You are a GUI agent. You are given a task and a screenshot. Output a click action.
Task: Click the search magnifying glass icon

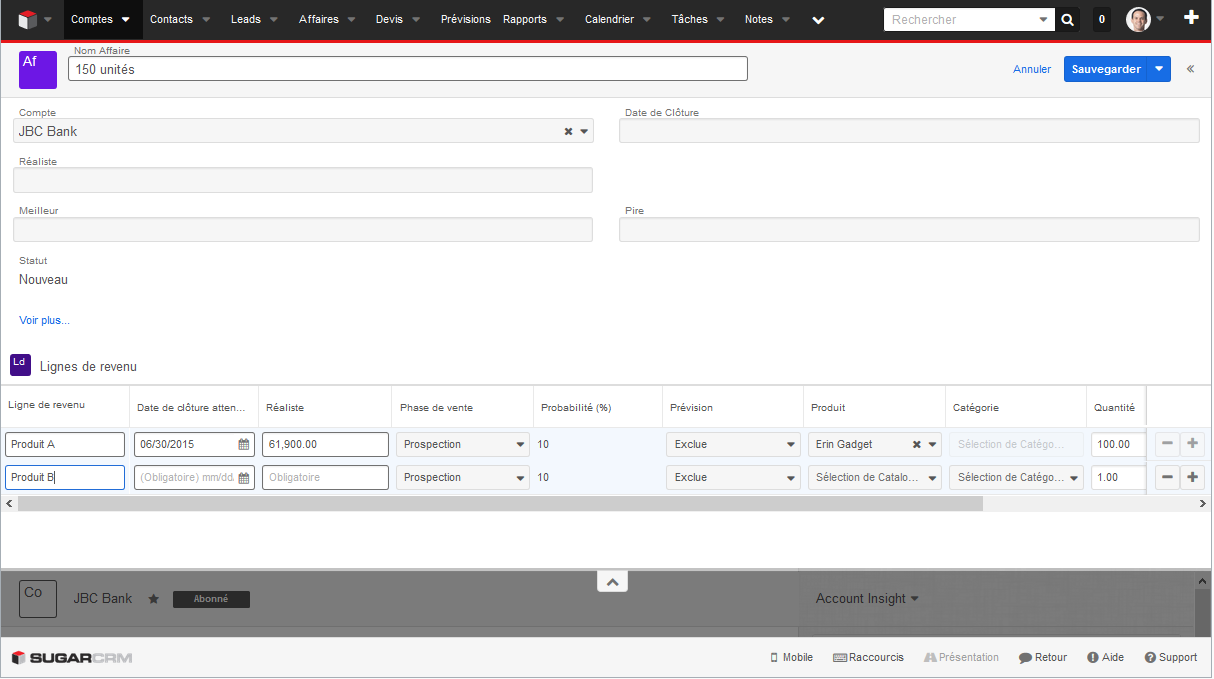(1068, 19)
